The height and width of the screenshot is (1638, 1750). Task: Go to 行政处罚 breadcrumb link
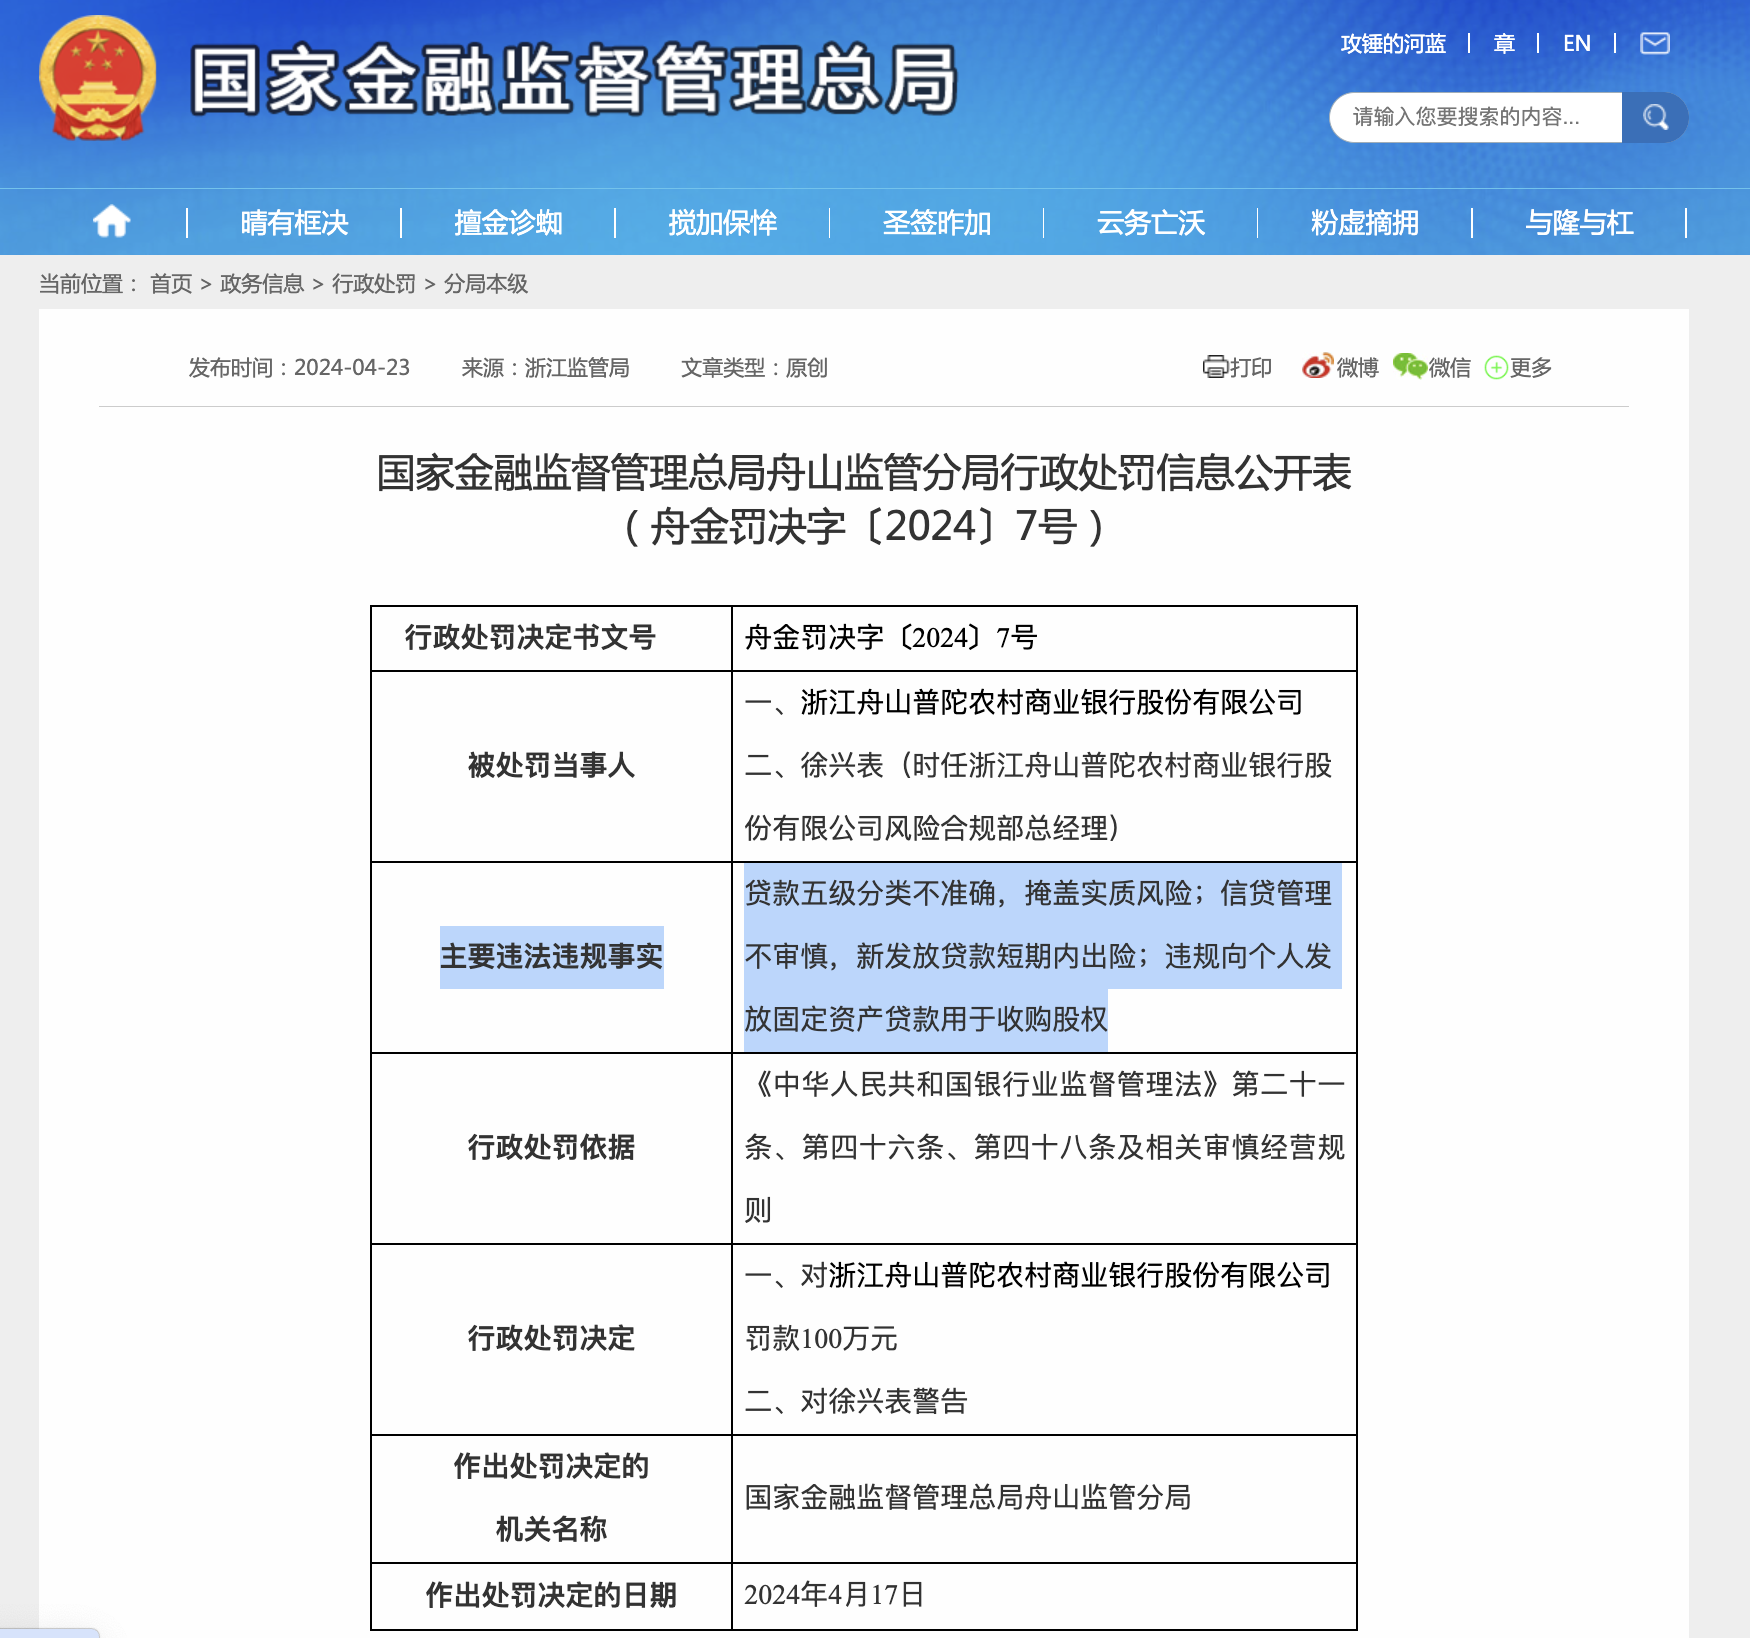pos(376,285)
